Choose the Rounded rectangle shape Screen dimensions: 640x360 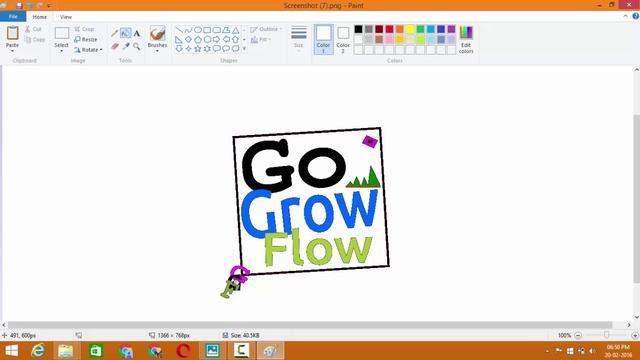coord(217,30)
